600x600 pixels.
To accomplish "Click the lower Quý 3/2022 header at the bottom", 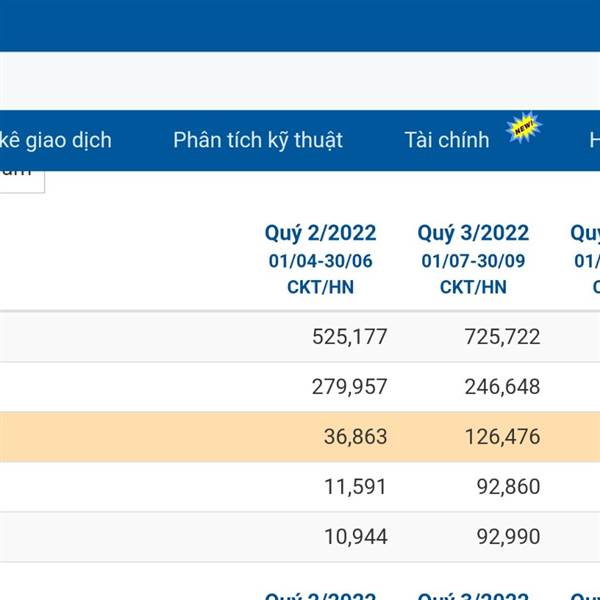I will pyautogui.click(x=473, y=595).
